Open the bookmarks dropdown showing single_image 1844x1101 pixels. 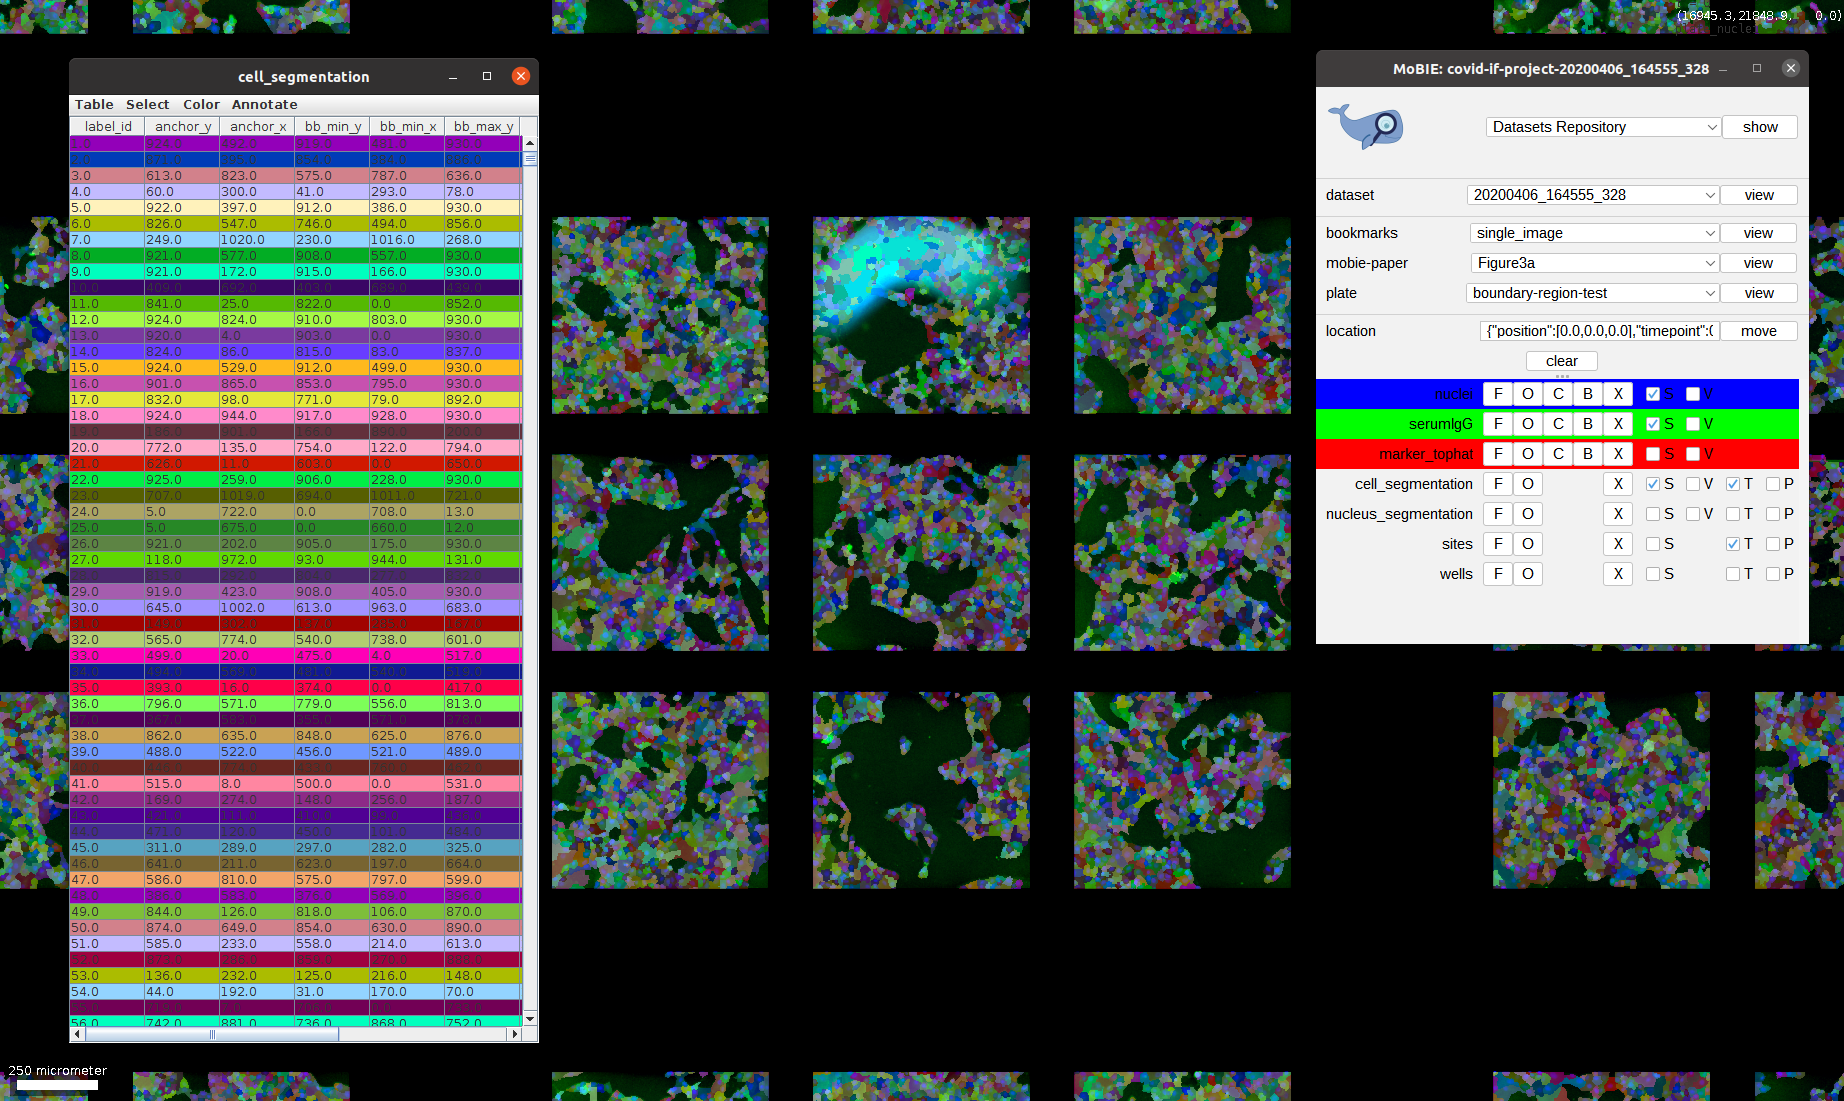(x=1594, y=233)
